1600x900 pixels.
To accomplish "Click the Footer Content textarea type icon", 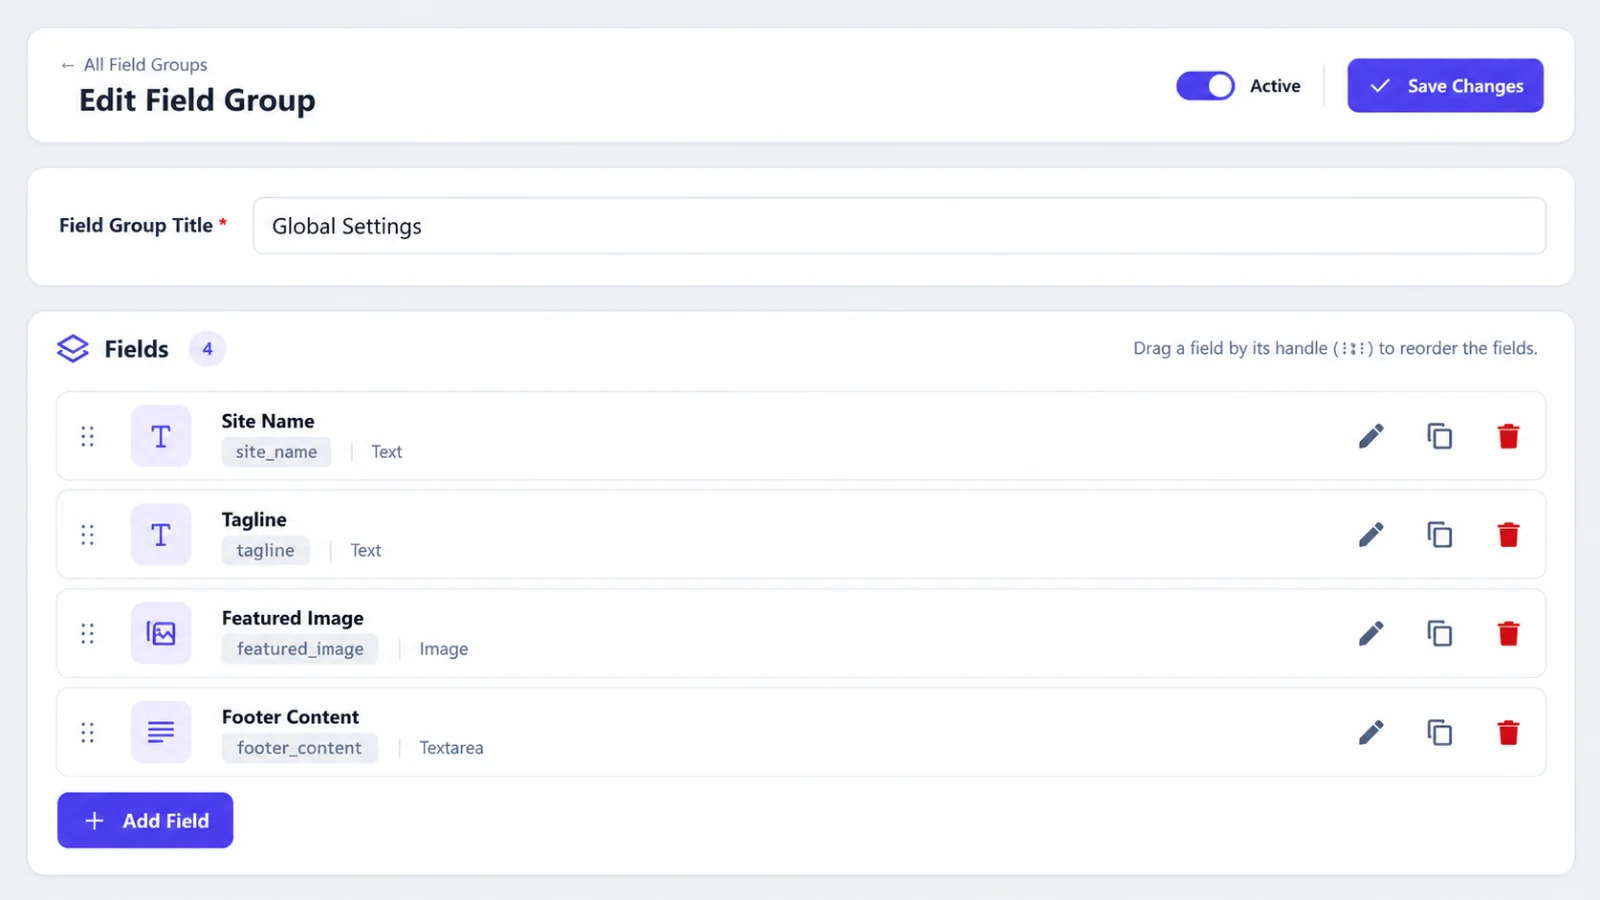I will pyautogui.click(x=160, y=732).
